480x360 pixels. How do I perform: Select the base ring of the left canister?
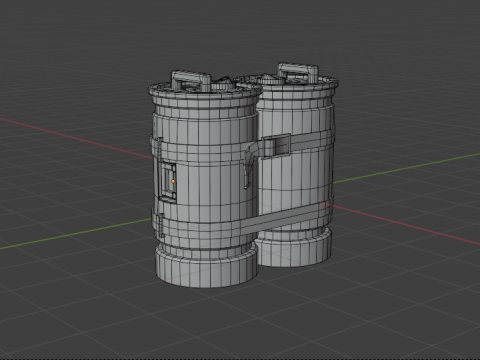[x=207, y=265]
